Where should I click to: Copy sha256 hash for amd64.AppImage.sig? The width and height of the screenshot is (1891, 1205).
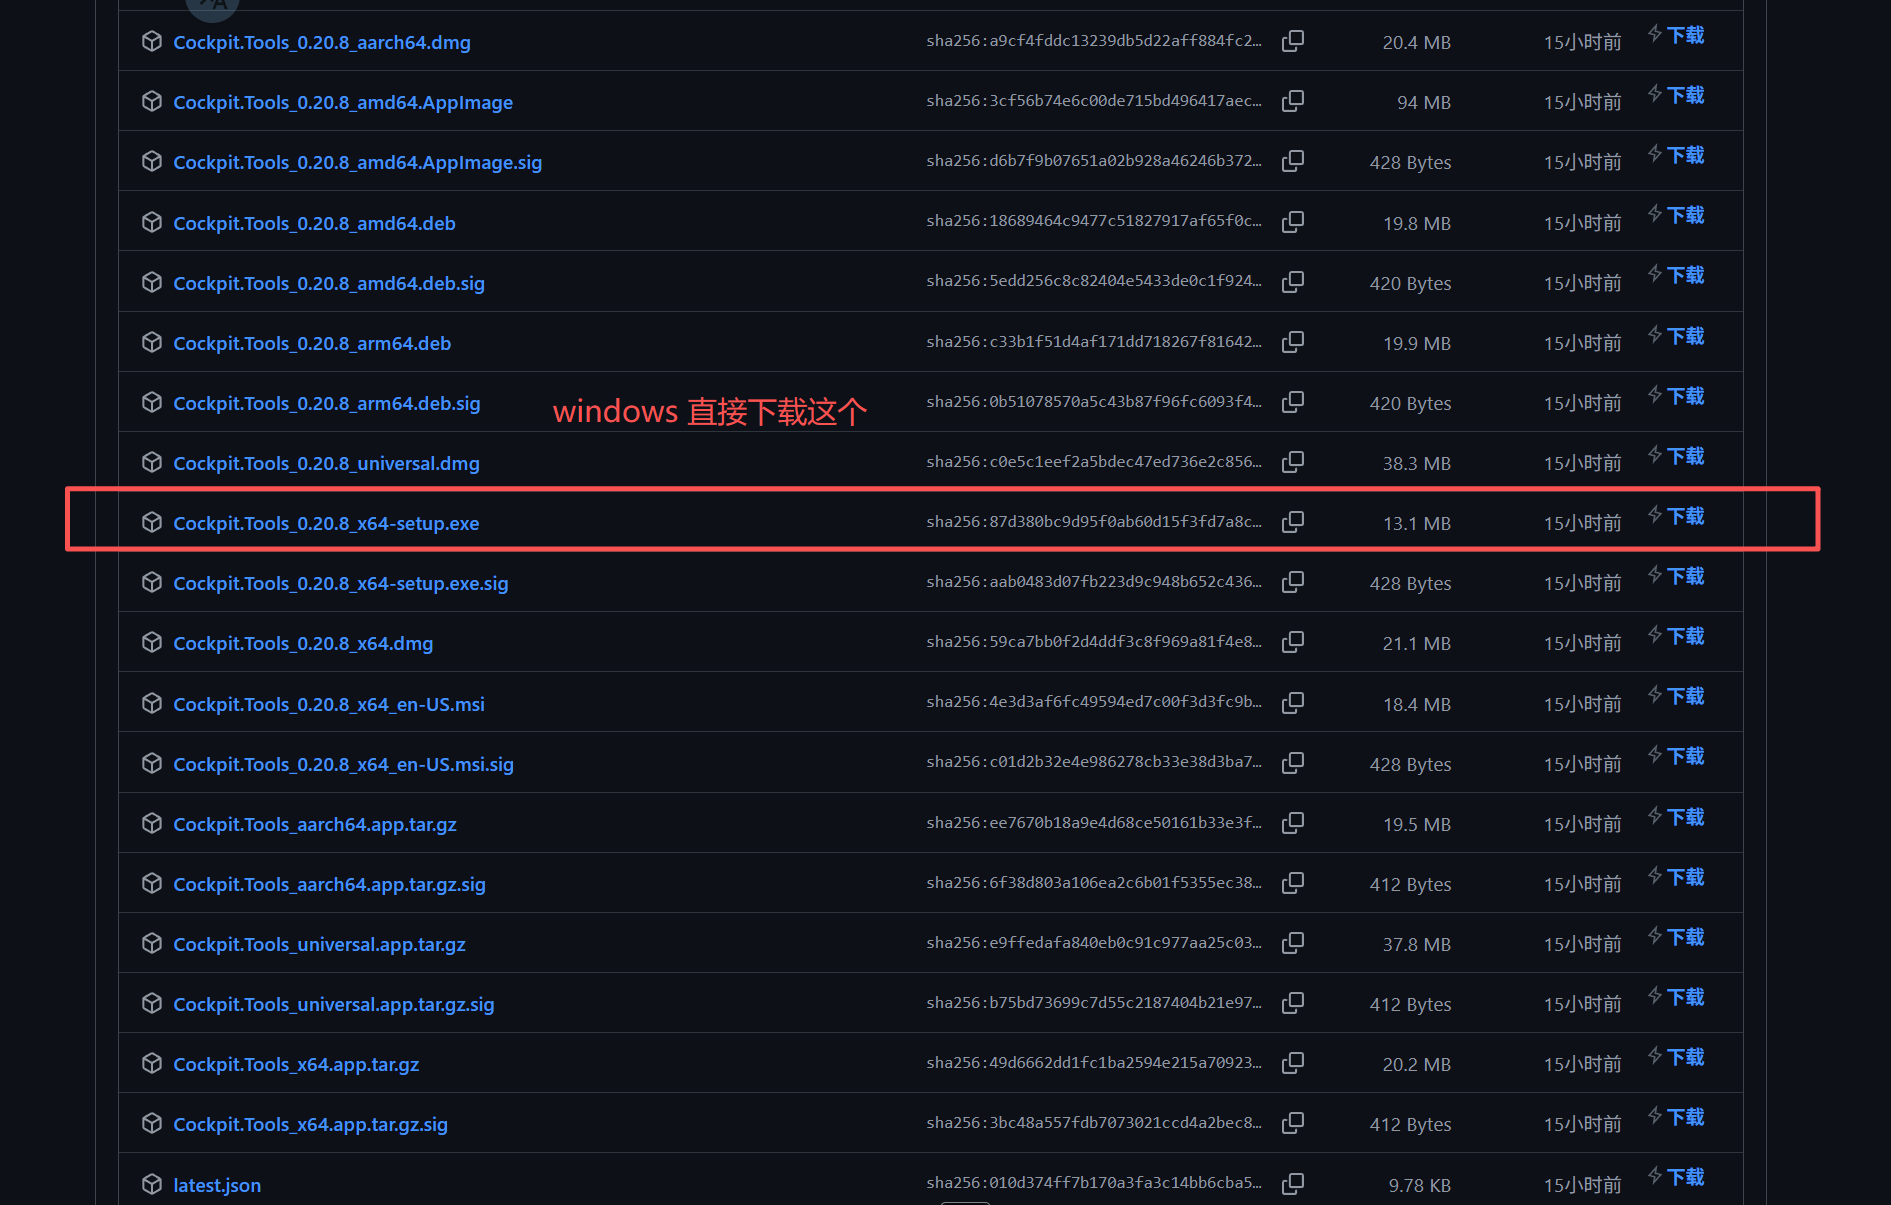click(x=1293, y=161)
